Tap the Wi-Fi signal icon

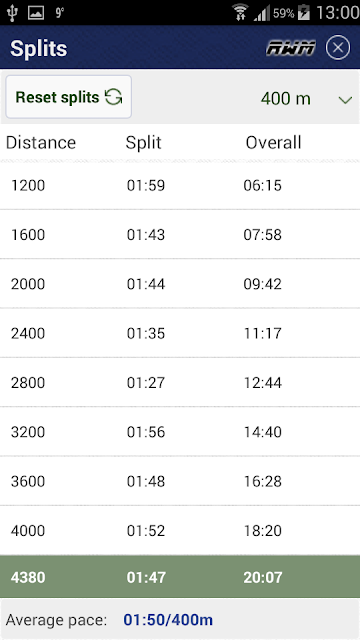(x=240, y=12)
